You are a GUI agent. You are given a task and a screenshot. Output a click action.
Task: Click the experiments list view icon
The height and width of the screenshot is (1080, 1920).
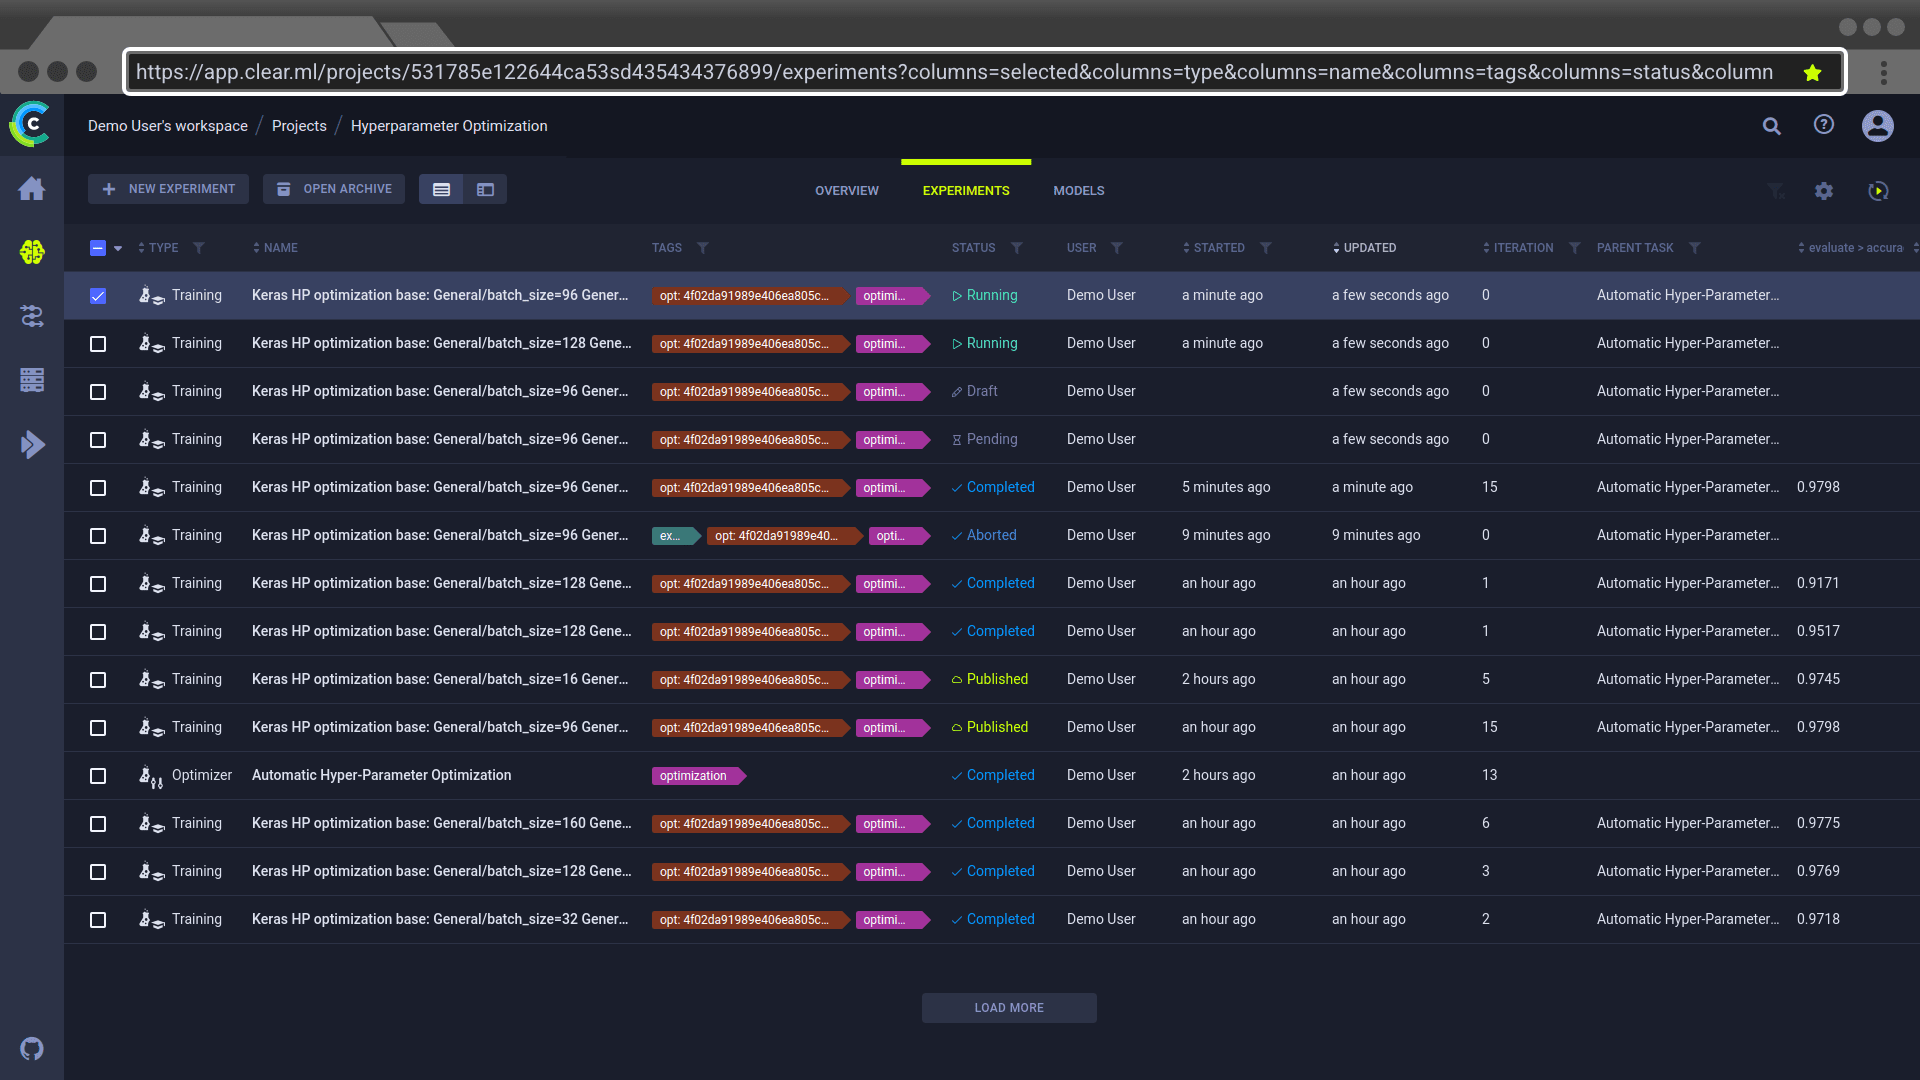[x=442, y=189]
